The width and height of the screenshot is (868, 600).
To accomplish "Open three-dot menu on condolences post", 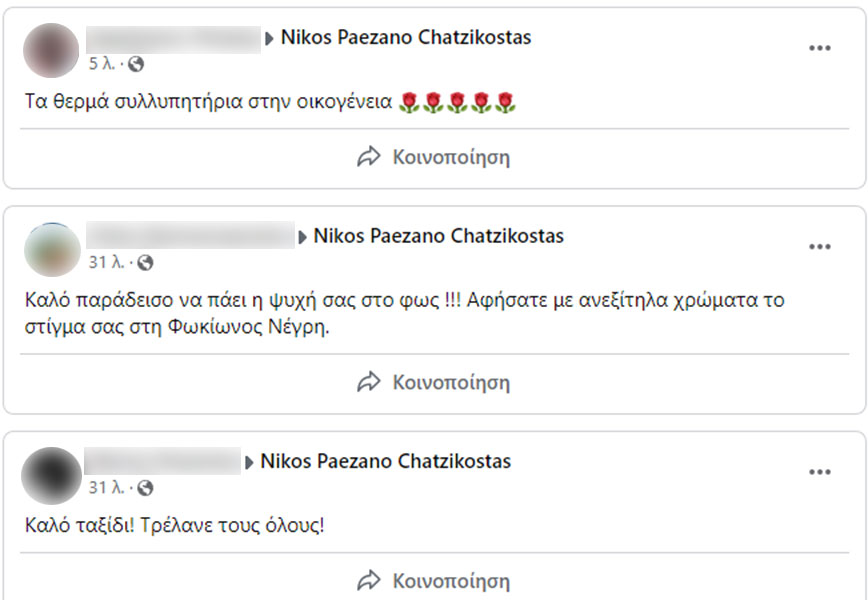I will pyautogui.click(x=820, y=48).
